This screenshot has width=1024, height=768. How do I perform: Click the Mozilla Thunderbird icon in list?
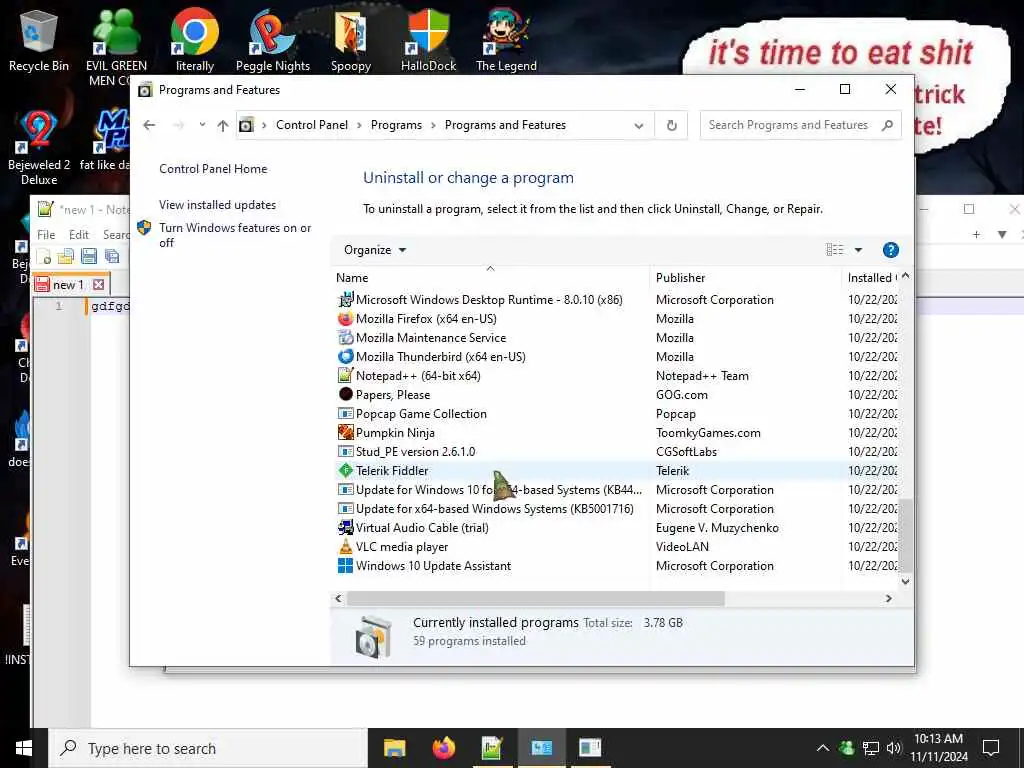[x=345, y=357]
